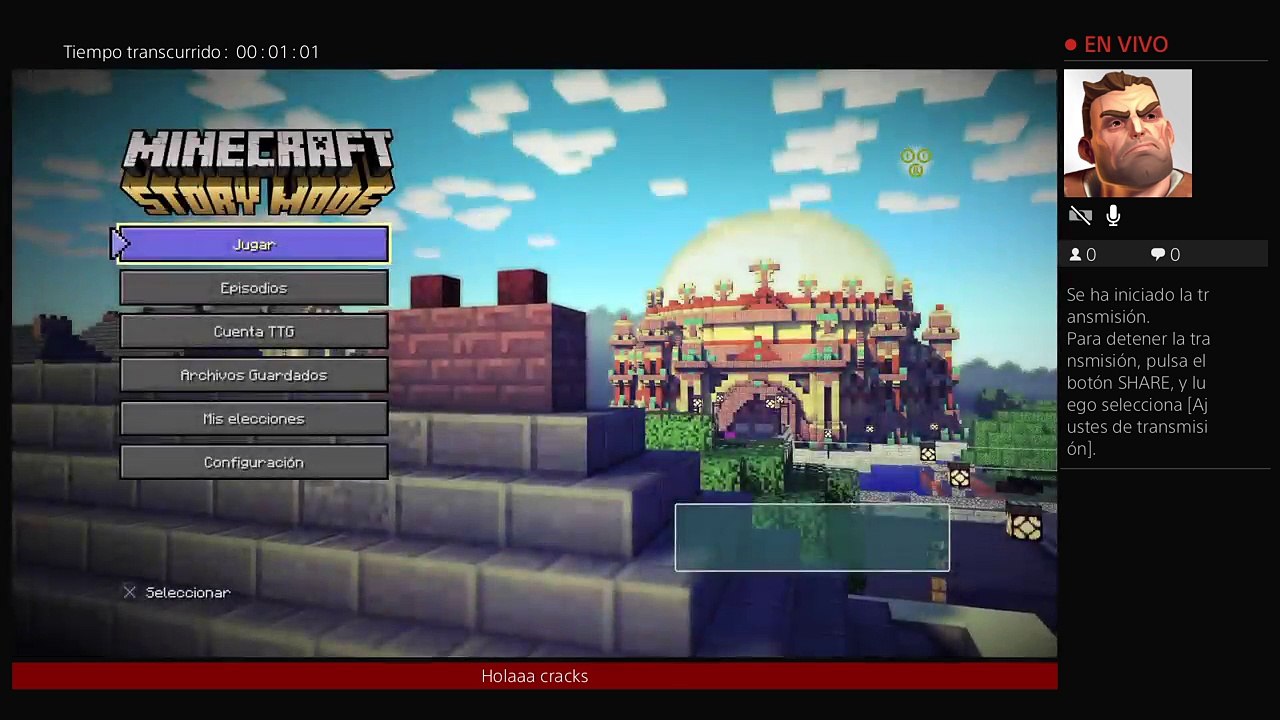
Task: Open the Configuración settings menu
Action: 254,463
